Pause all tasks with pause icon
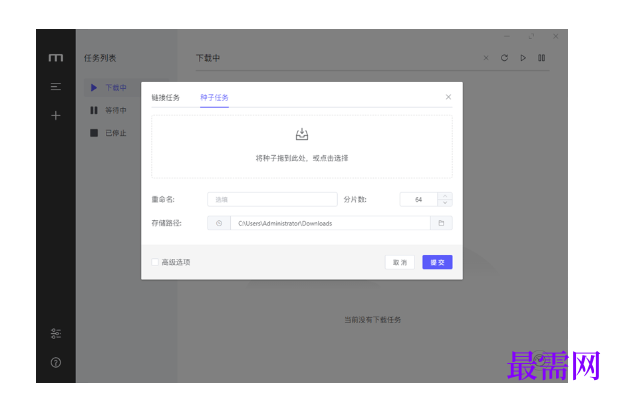 coord(542,58)
